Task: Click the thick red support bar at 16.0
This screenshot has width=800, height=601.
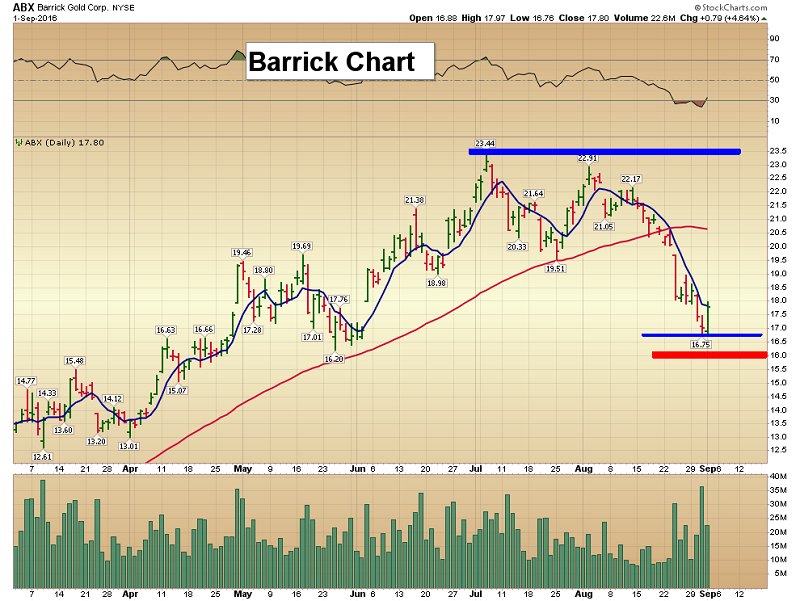Action: point(710,355)
